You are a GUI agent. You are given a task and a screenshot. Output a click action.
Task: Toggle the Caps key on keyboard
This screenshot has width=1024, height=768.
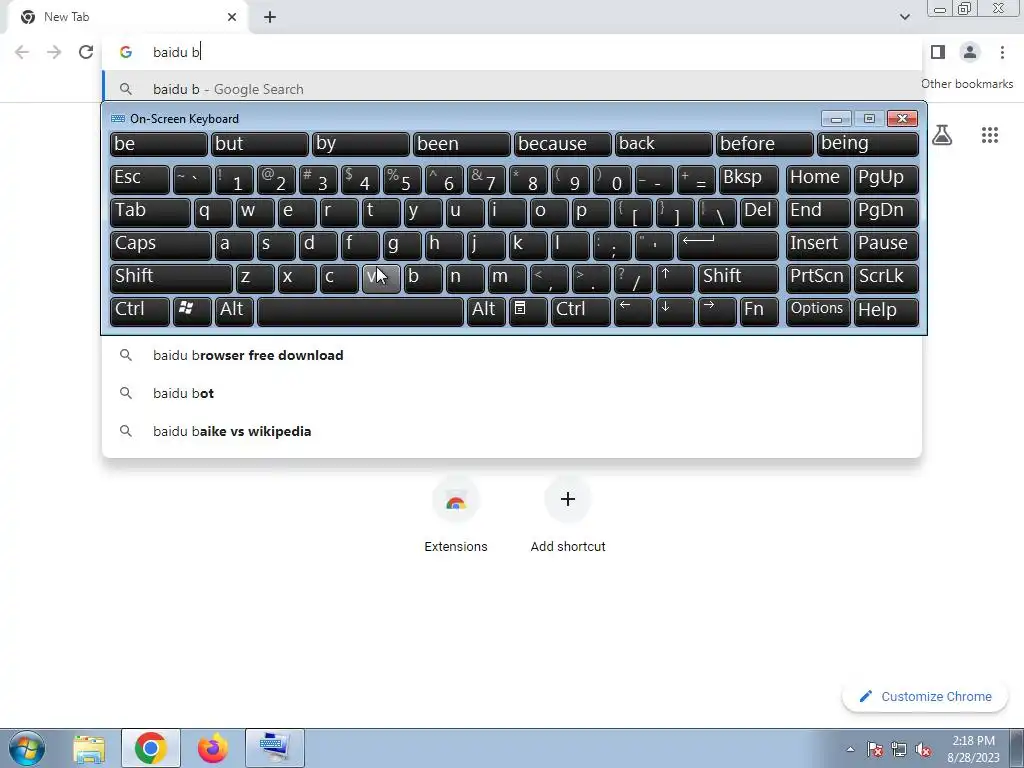point(161,245)
